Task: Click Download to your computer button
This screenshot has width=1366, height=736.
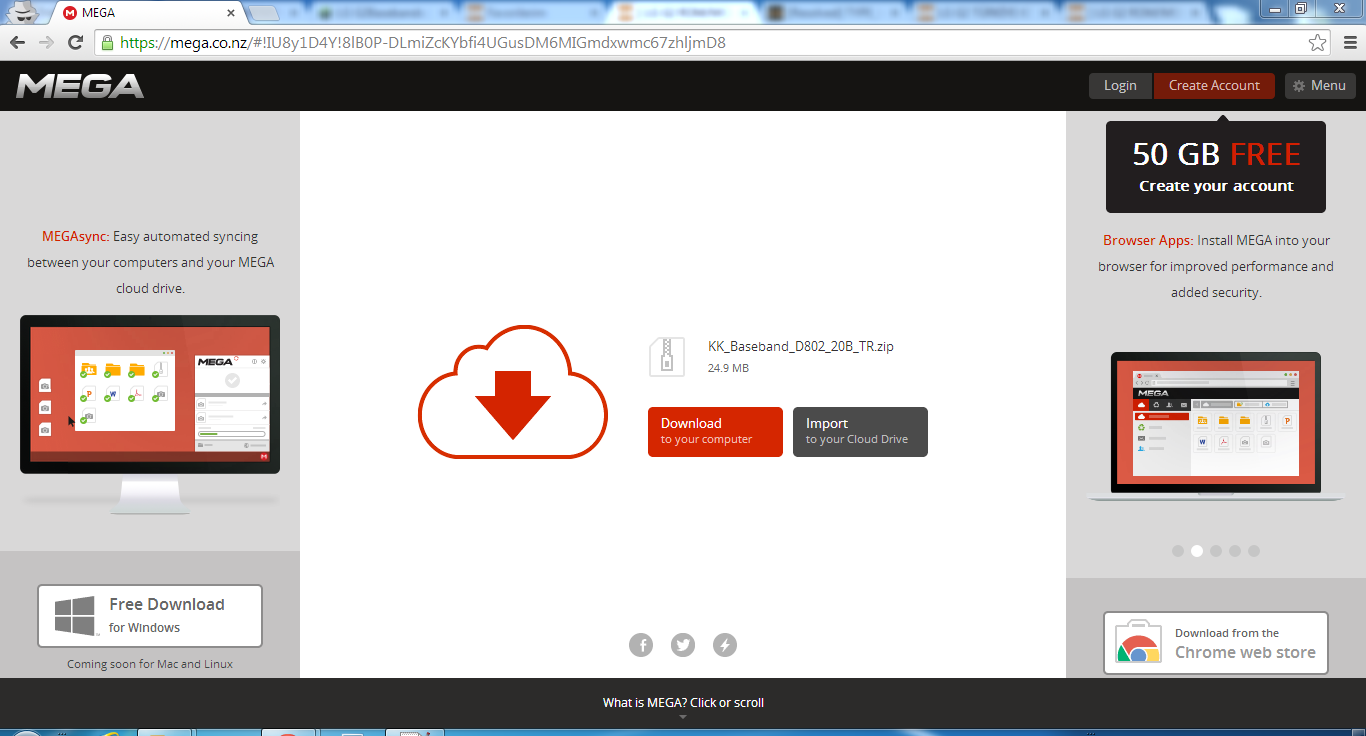Action: point(715,432)
